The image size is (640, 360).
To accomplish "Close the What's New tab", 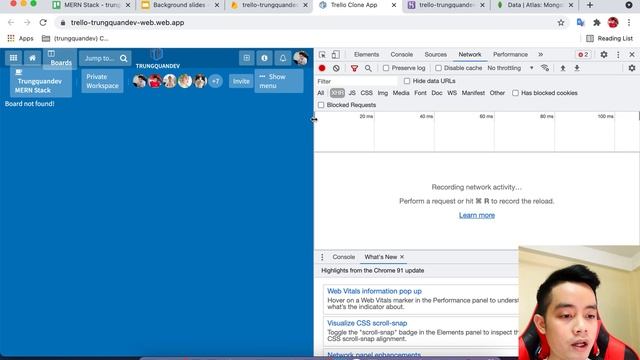I will coord(402,257).
